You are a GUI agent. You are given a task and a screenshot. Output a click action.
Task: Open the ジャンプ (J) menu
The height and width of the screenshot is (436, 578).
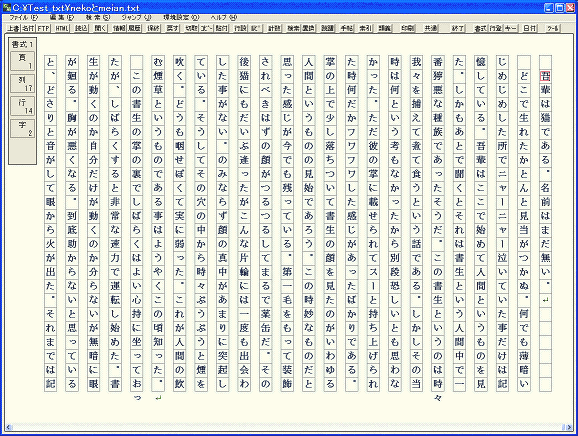[x=136, y=17]
